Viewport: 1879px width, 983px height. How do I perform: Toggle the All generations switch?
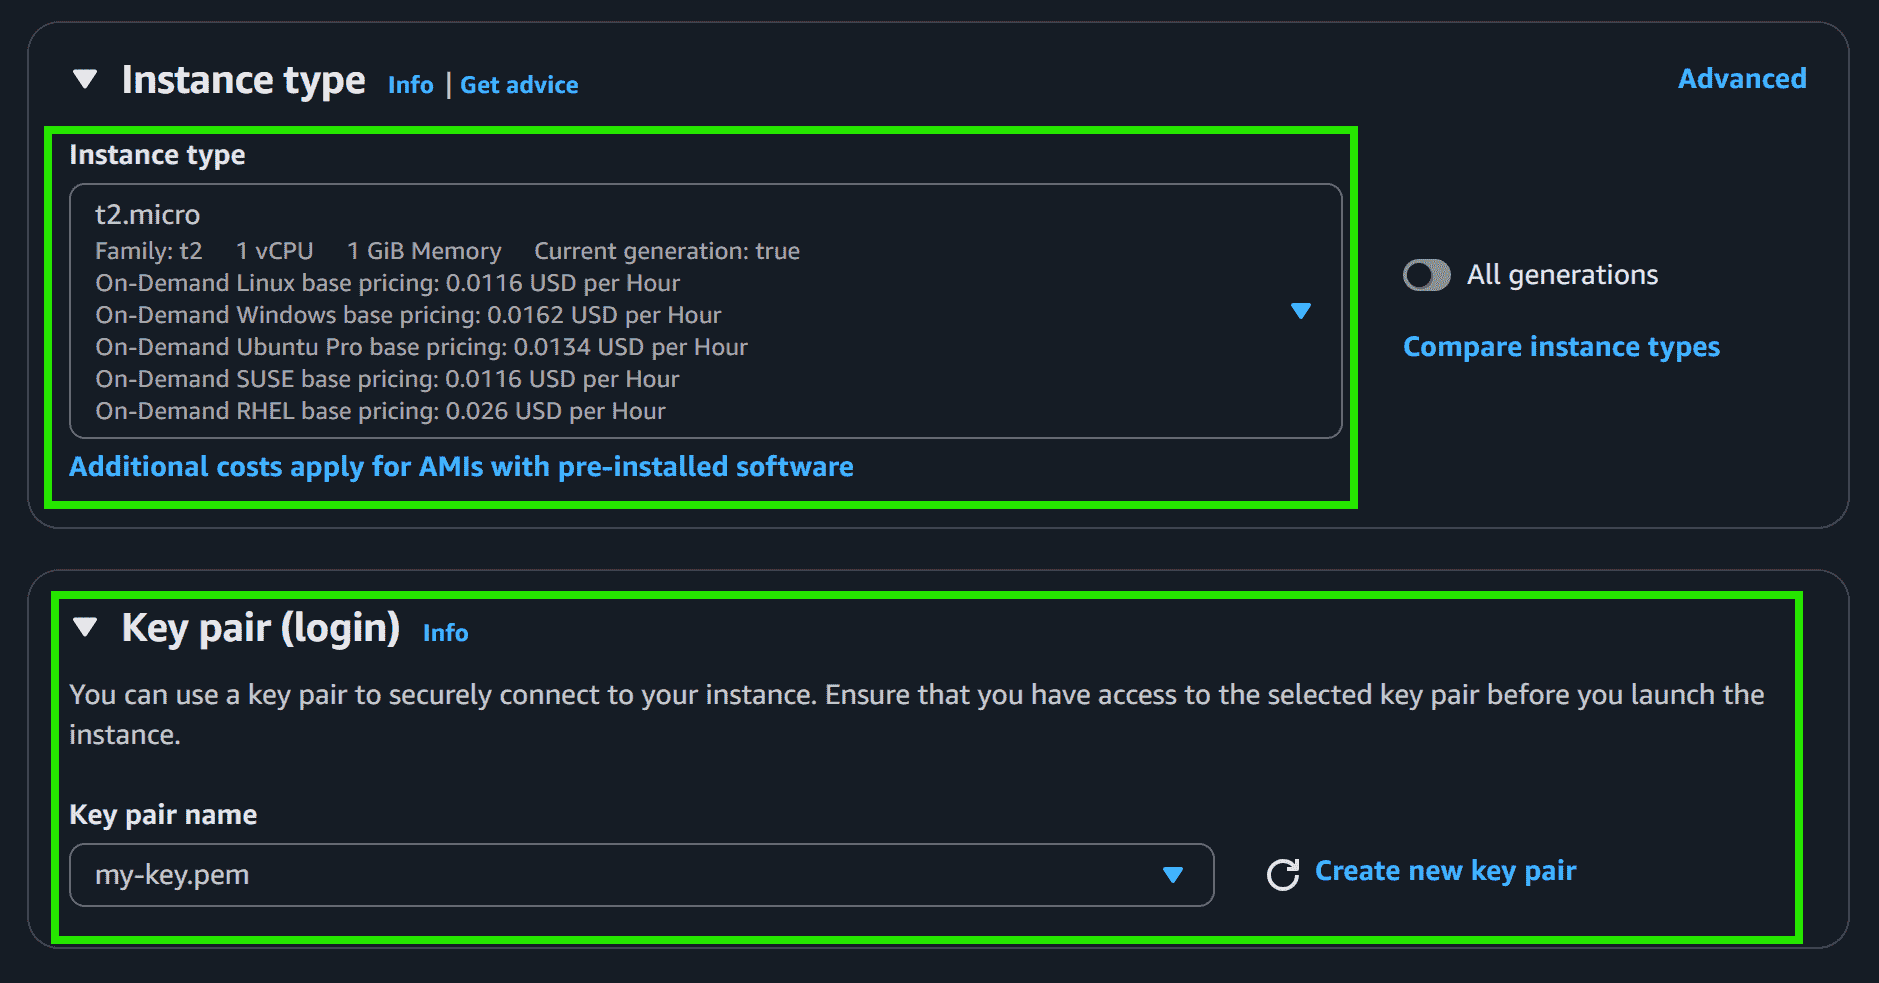pyautogui.click(x=1427, y=275)
